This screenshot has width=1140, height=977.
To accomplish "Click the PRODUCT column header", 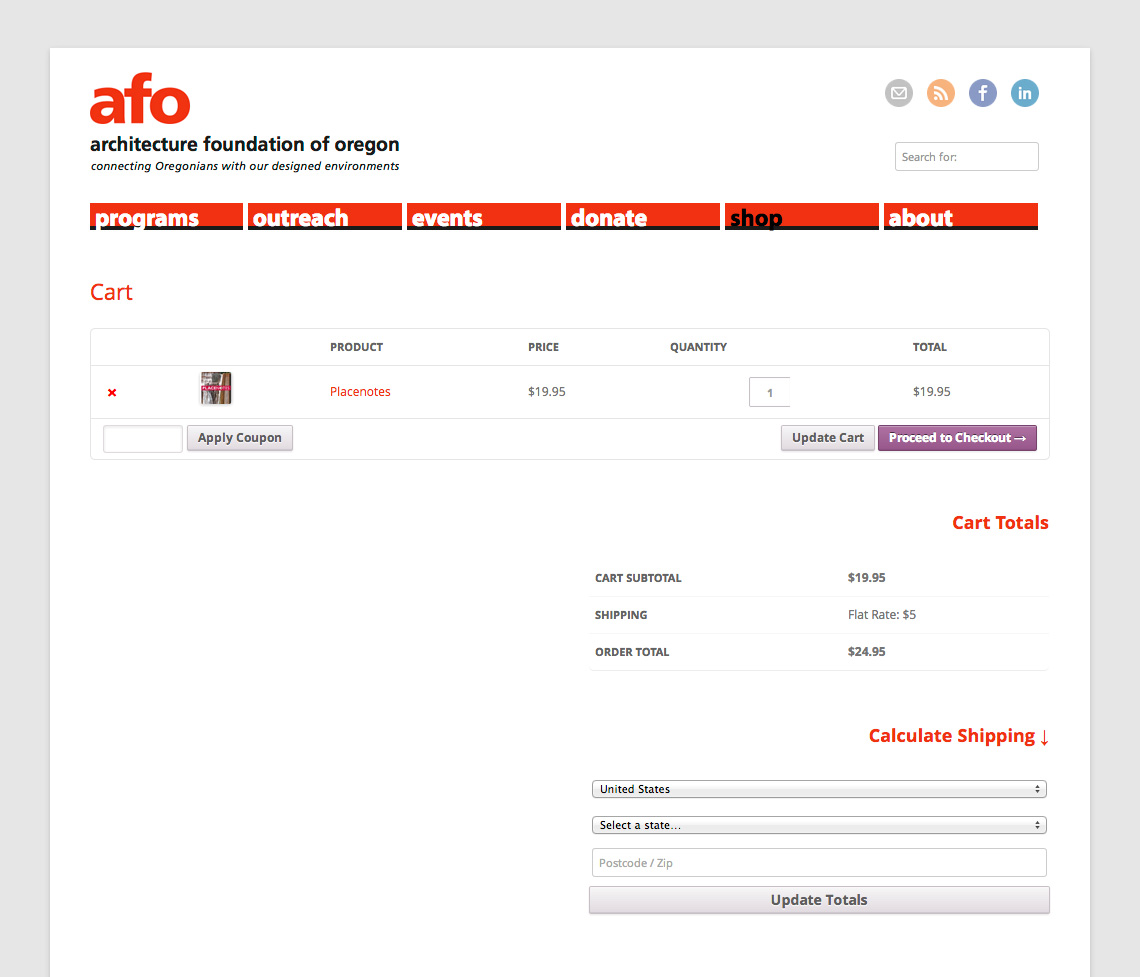I will tap(356, 347).
